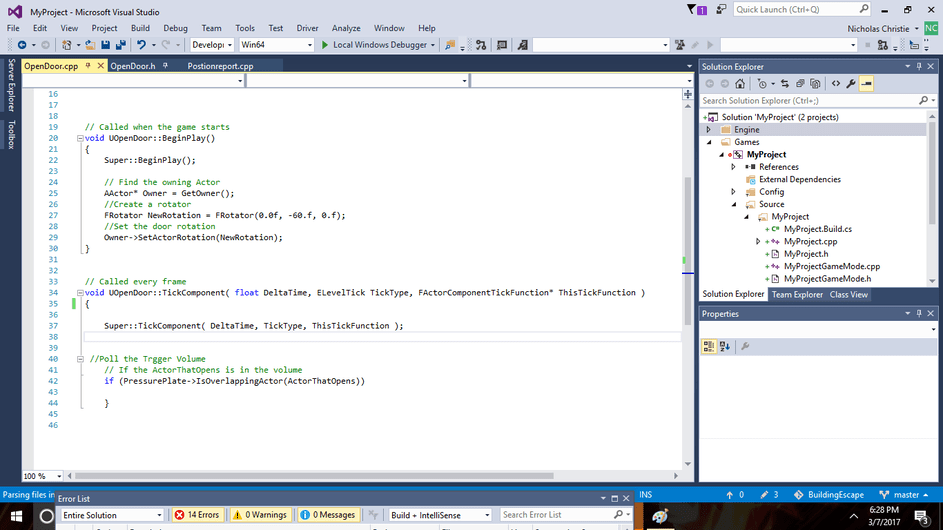
Task: Open the paint app icon on taskbar
Action: point(660,516)
